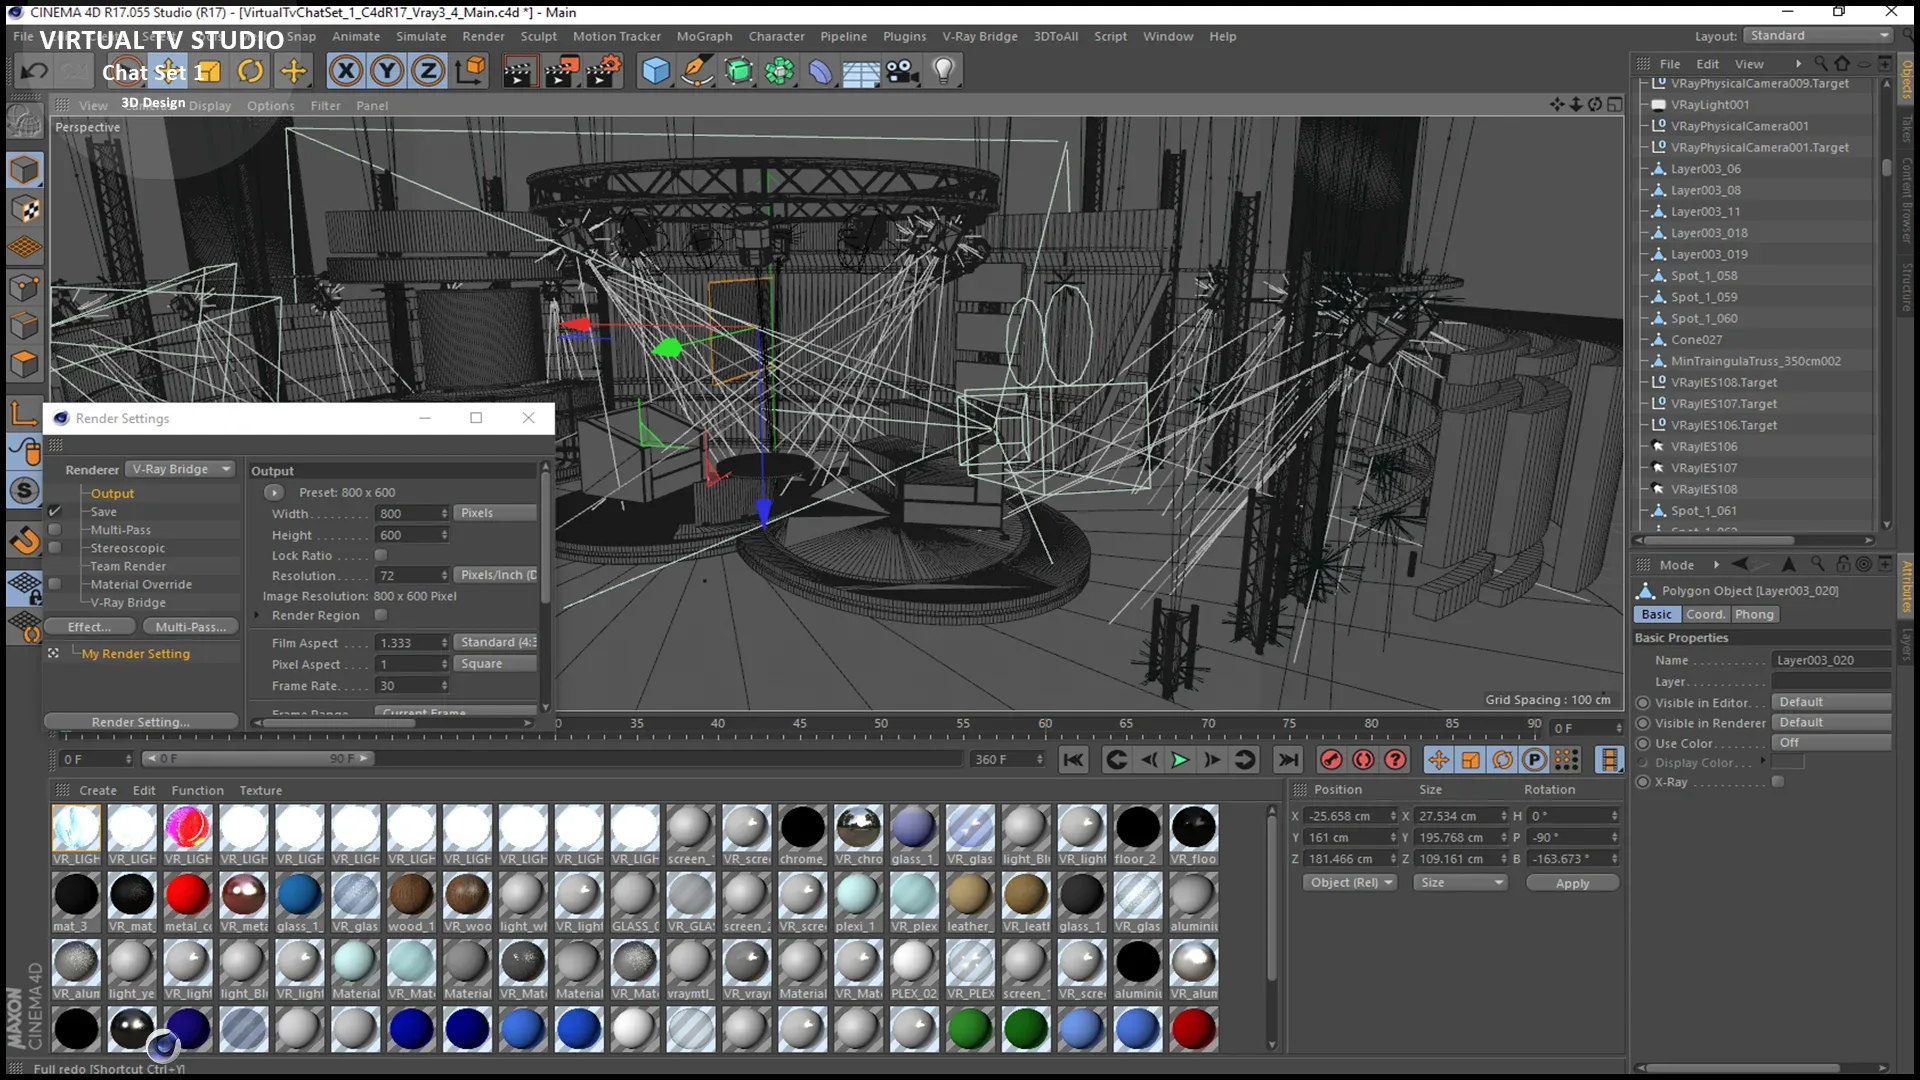Click the Plugins menu item
This screenshot has height=1080, width=1920.
[905, 36]
